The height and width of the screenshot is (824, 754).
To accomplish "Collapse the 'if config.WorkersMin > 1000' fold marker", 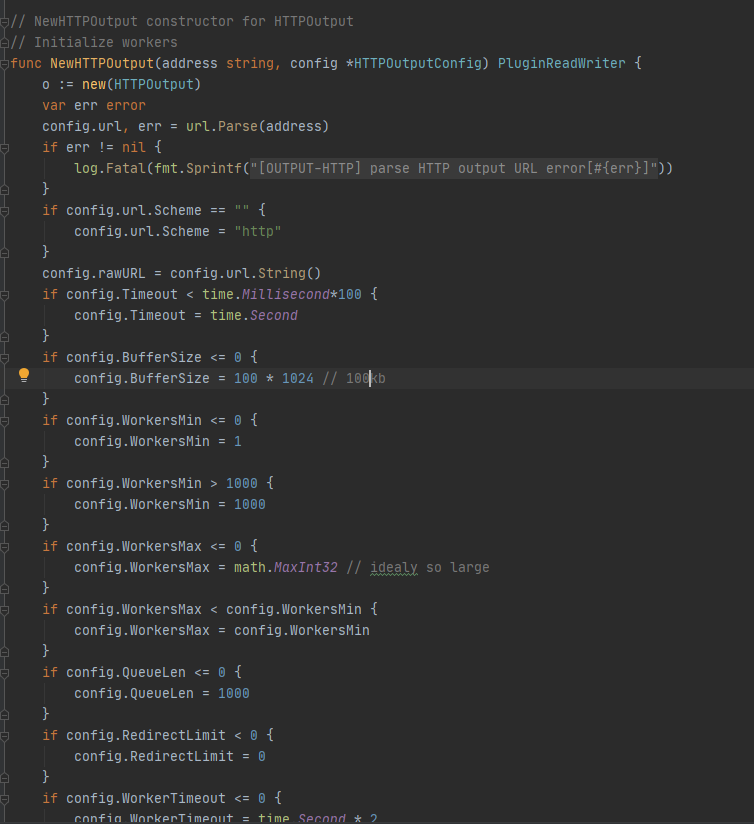I will pyautogui.click(x=4, y=485).
